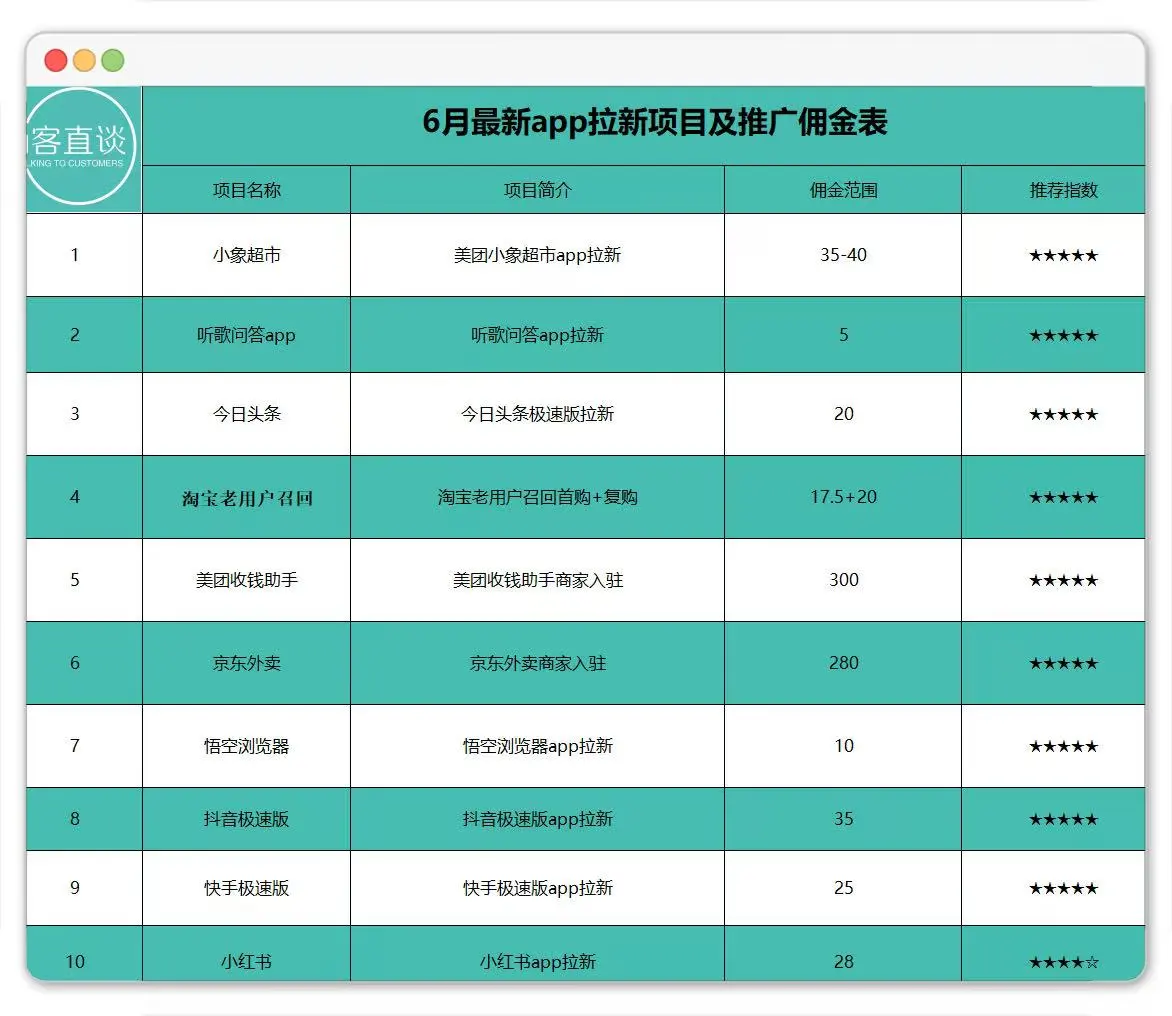Click the 客直谈 circular logo
Viewport: 1172px width, 1016px height.
[79, 147]
